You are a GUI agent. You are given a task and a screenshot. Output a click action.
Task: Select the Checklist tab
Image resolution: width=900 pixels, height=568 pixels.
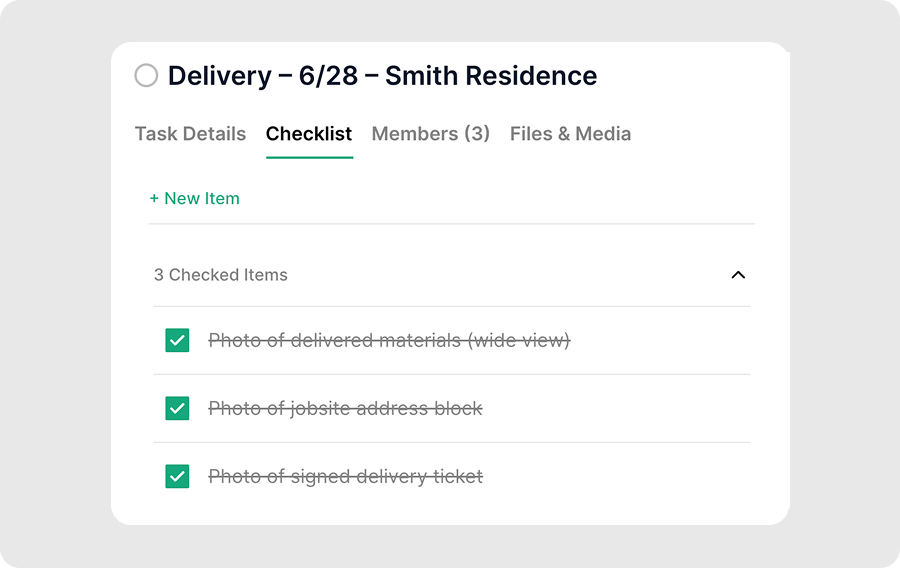309,134
